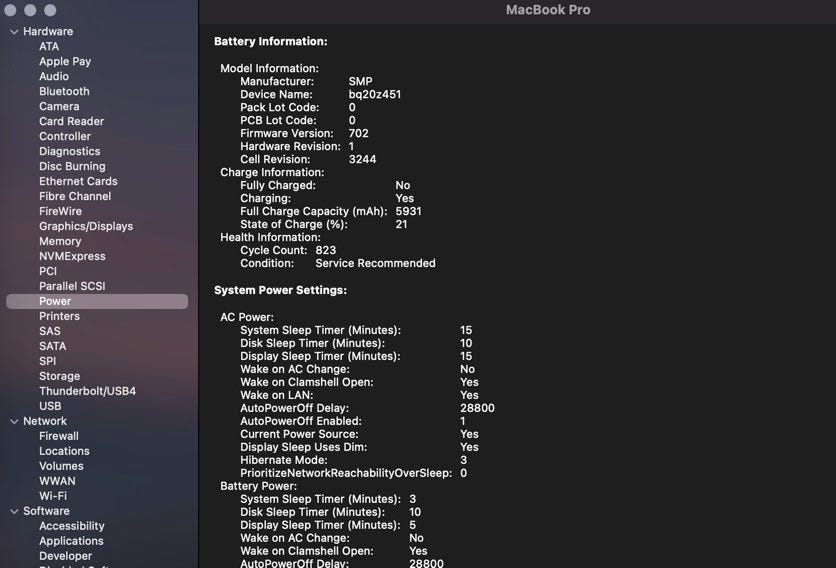Select Hibernate Mode value 3
The image size is (836, 568).
click(x=464, y=460)
